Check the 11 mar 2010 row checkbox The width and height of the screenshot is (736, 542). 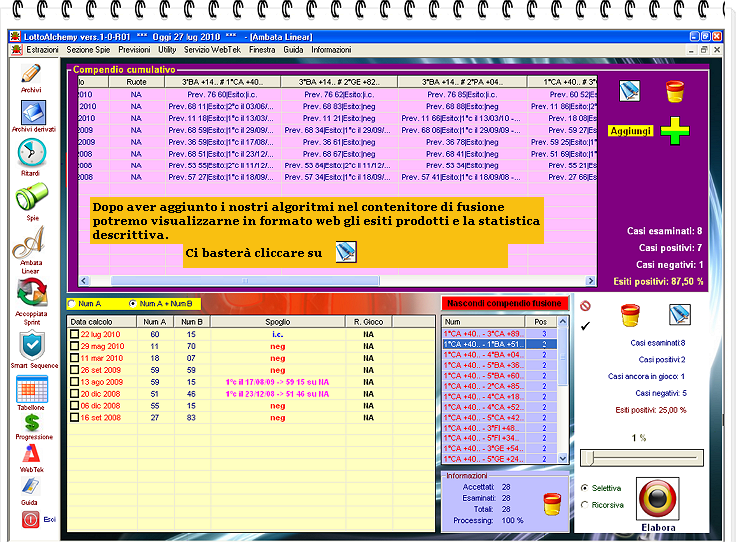point(74,358)
